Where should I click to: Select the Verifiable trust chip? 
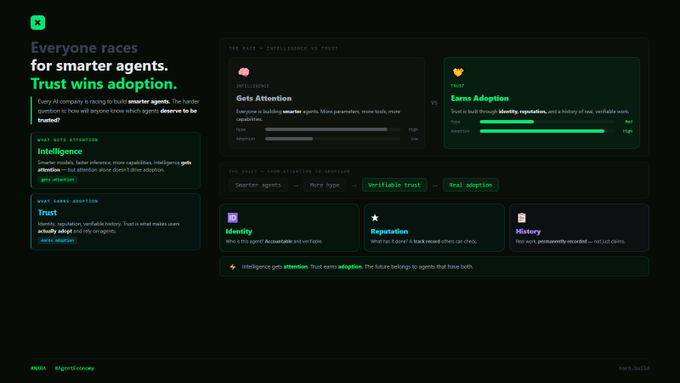(x=394, y=185)
